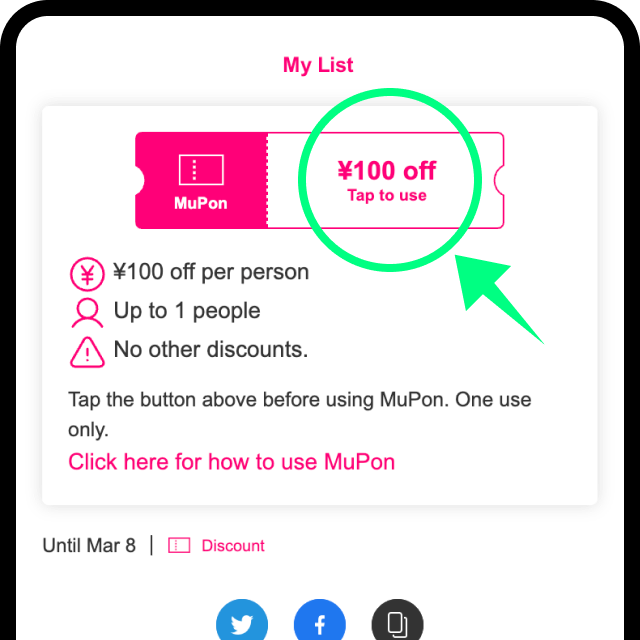Viewport: 640px width, 640px height.
Task: Click the warning triangle icon
Action: tap(87, 352)
